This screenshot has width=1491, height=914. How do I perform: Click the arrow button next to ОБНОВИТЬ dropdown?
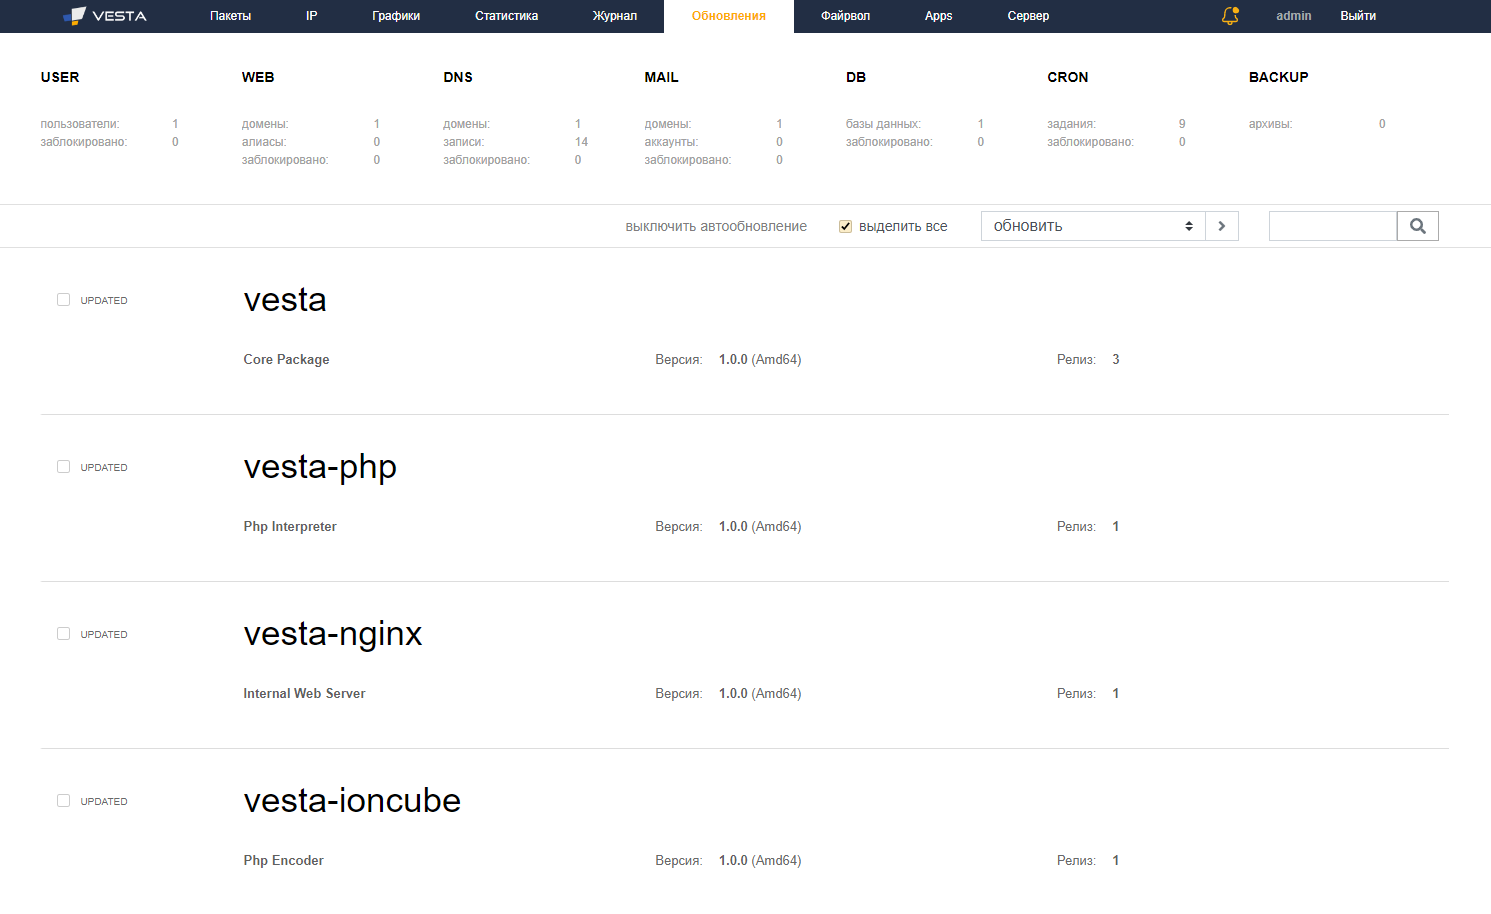1221,225
